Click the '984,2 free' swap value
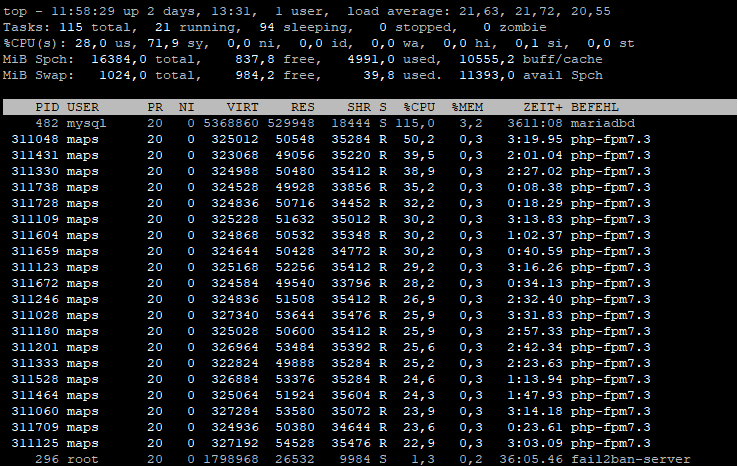The width and height of the screenshot is (738, 467). click(x=275, y=75)
